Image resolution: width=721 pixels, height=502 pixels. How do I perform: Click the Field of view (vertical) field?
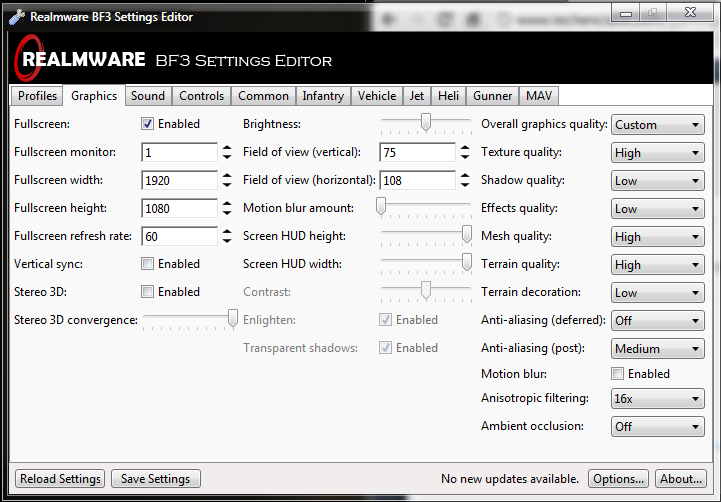pos(418,152)
